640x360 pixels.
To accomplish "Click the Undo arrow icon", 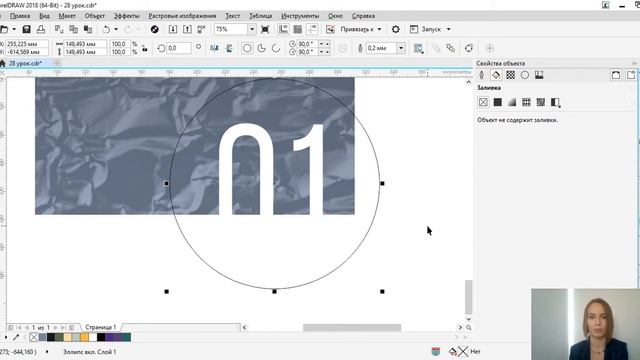I will point(106,29).
